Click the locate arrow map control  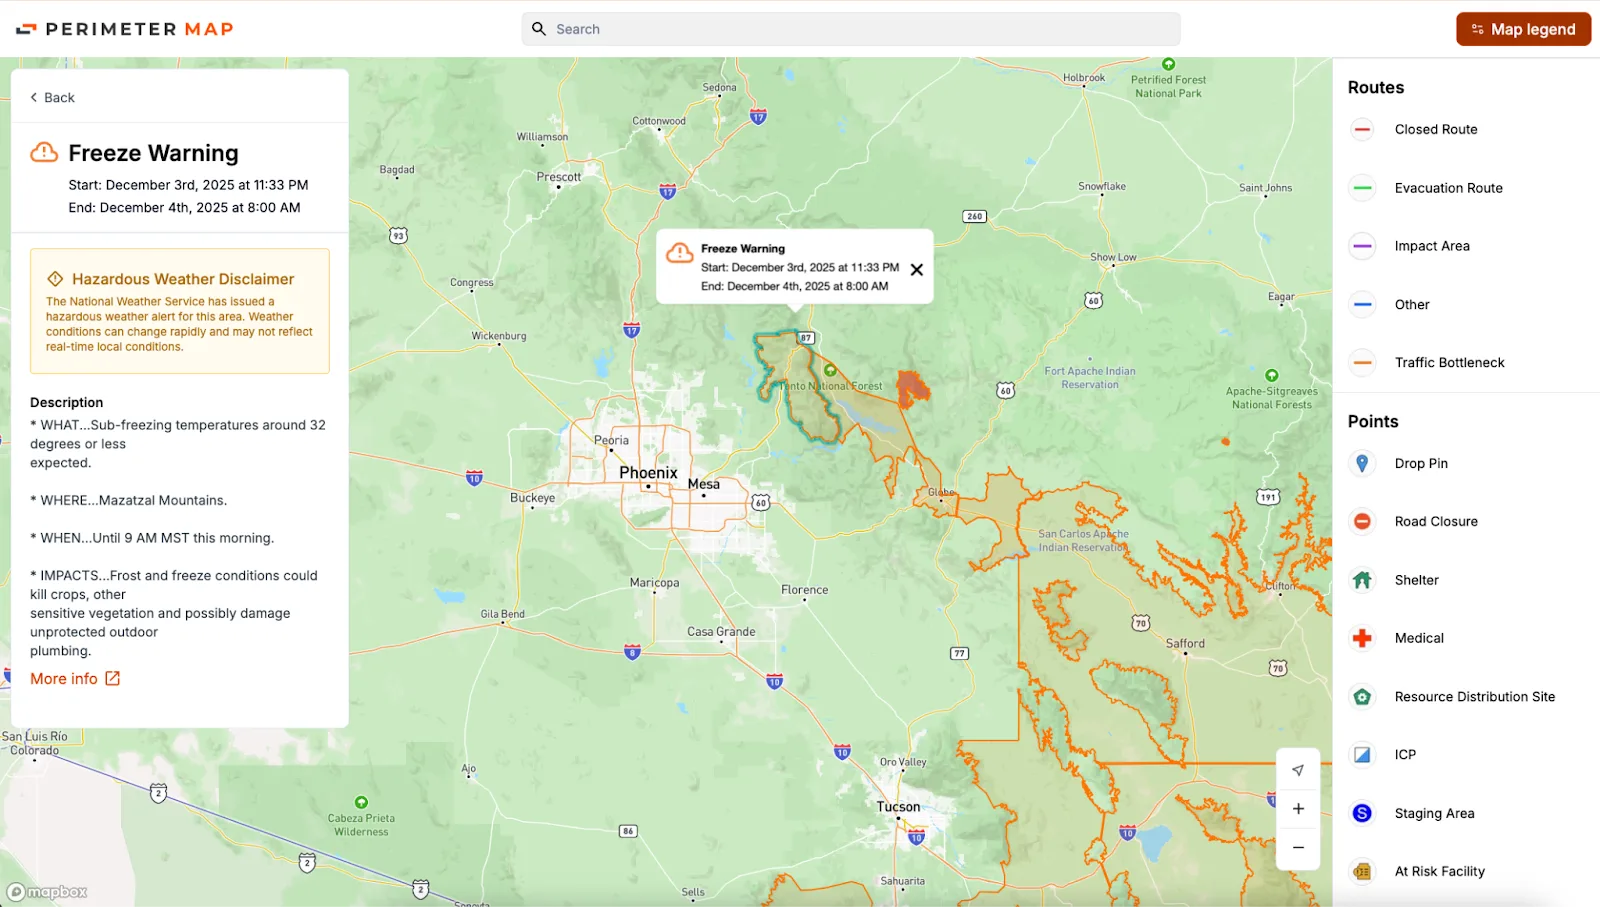[1298, 770]
